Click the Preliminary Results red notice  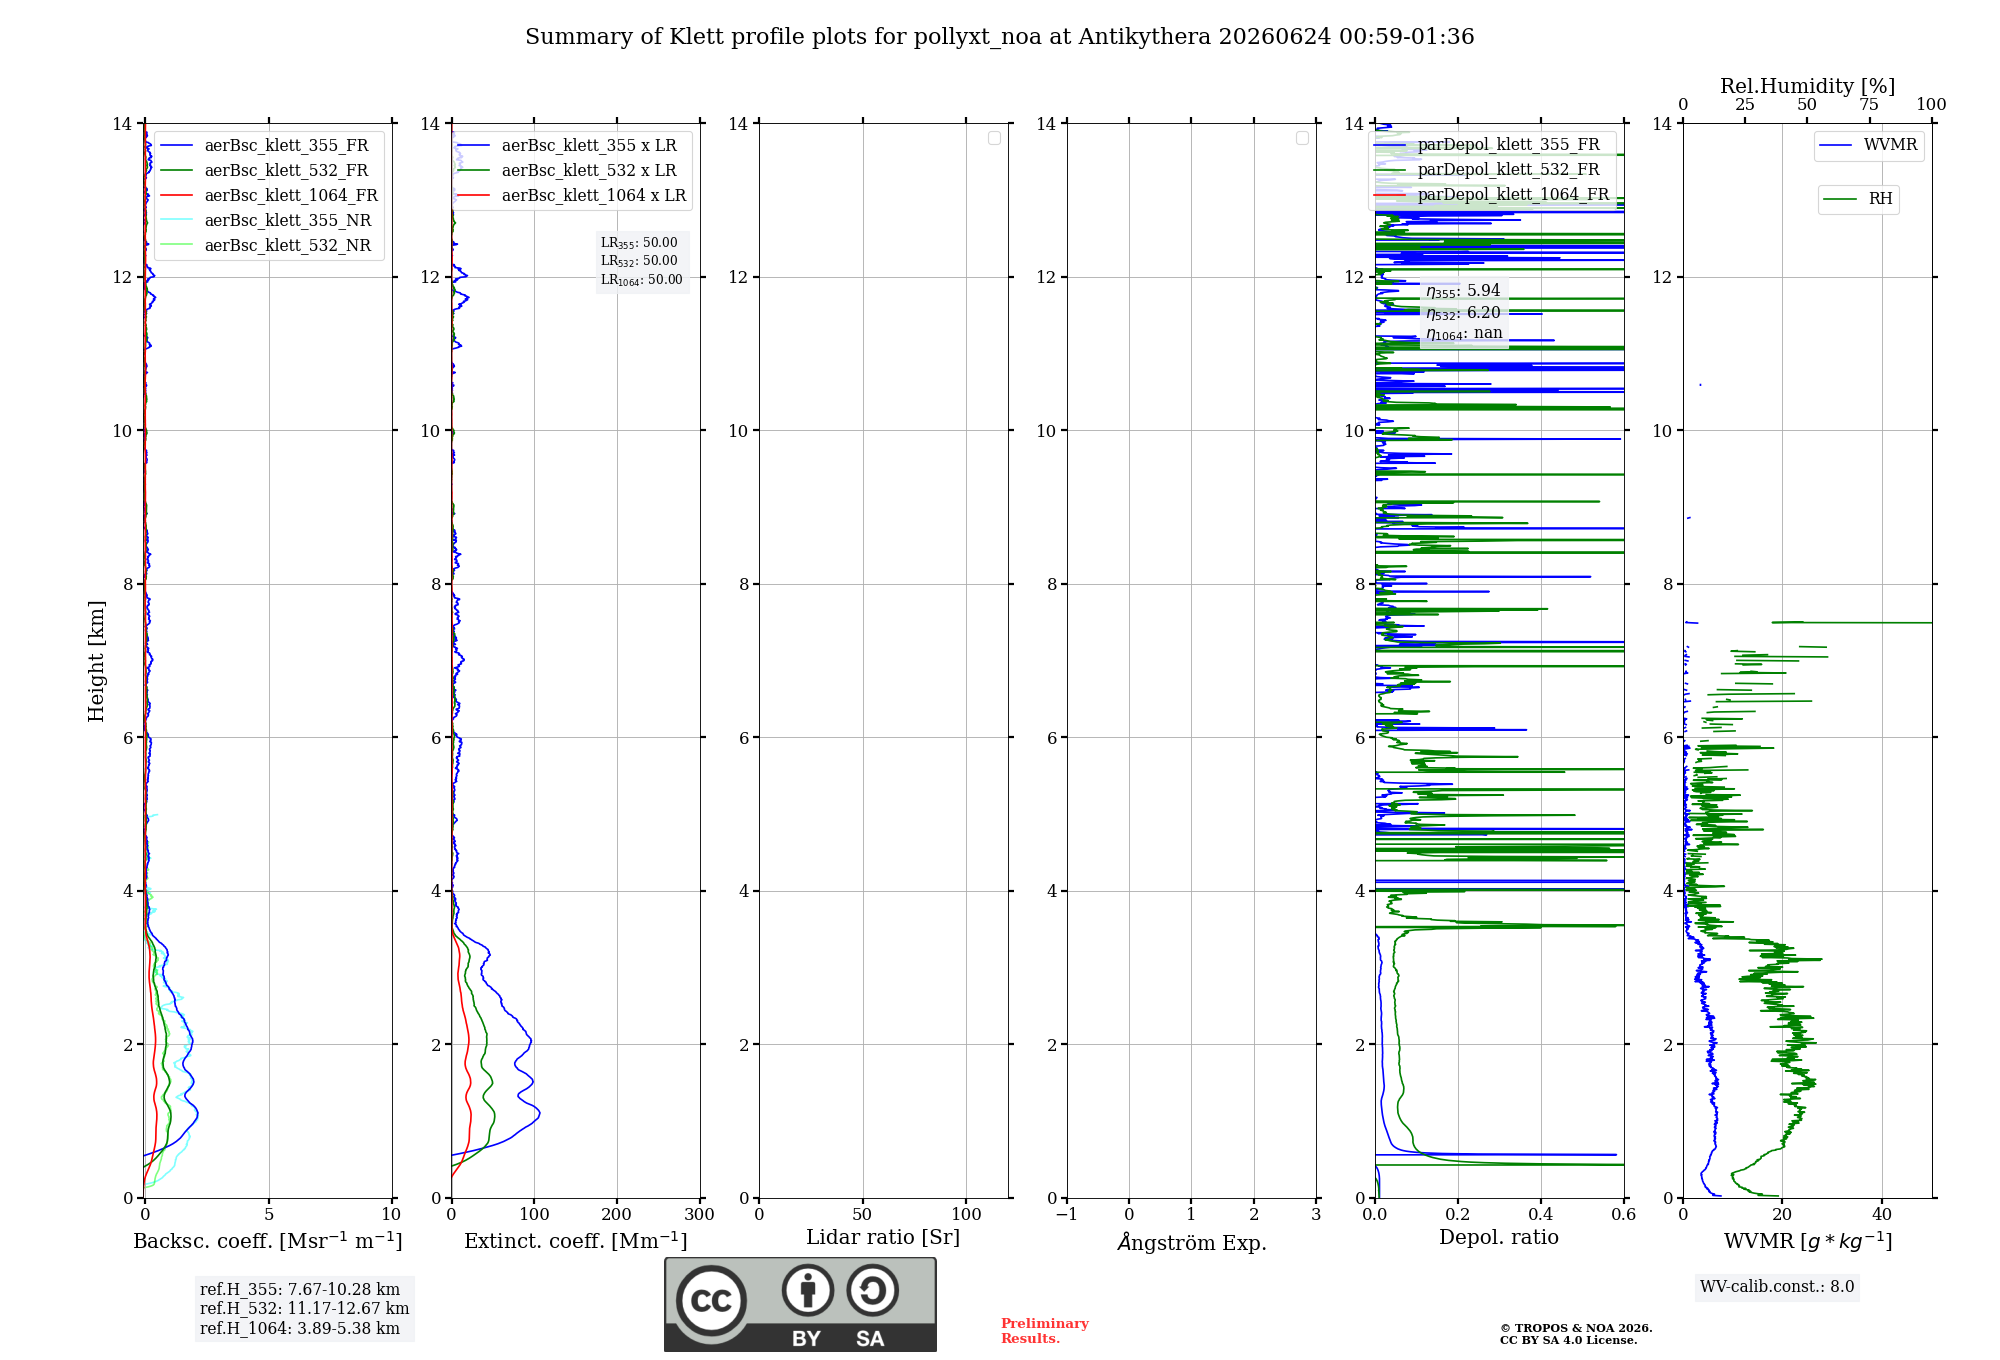tap(1044, 1331)
